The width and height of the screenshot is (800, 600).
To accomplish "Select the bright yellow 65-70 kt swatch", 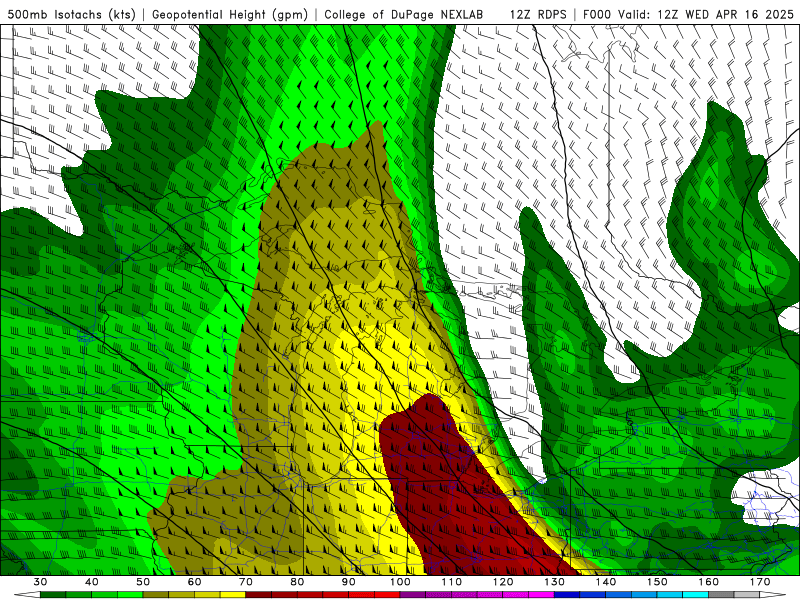I will (233, 595).
